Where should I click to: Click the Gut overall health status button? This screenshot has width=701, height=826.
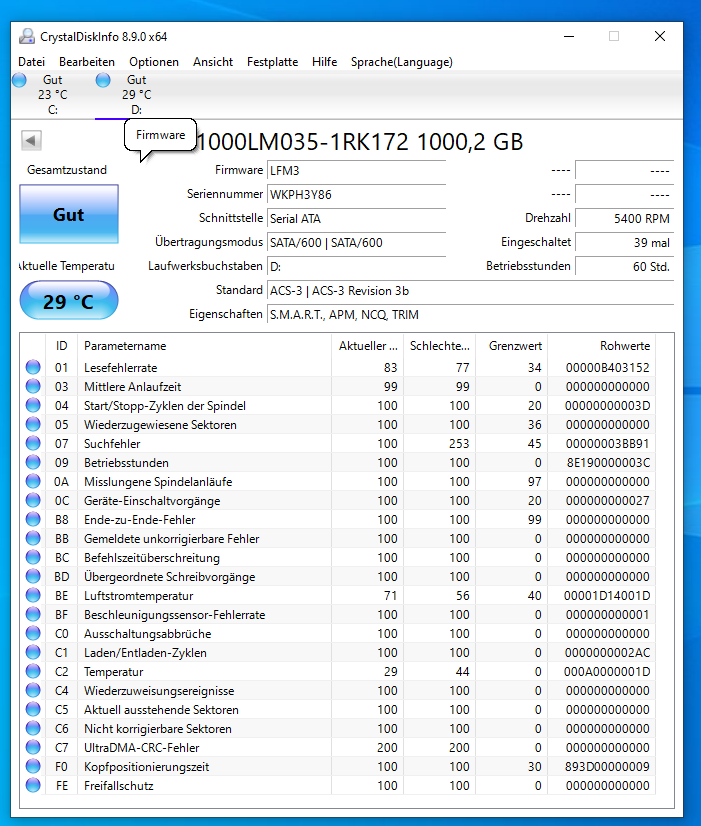pos(69,214)
